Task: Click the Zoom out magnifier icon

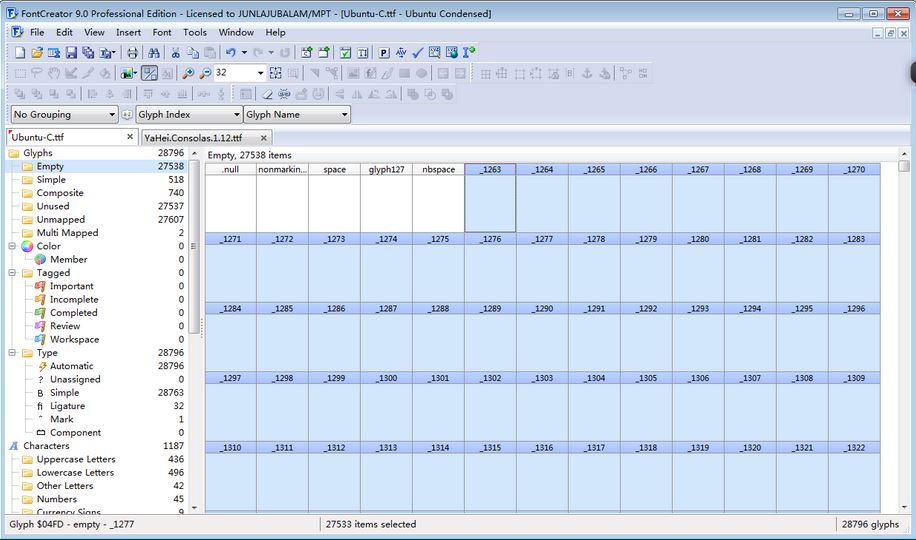Action: [205, 73]
